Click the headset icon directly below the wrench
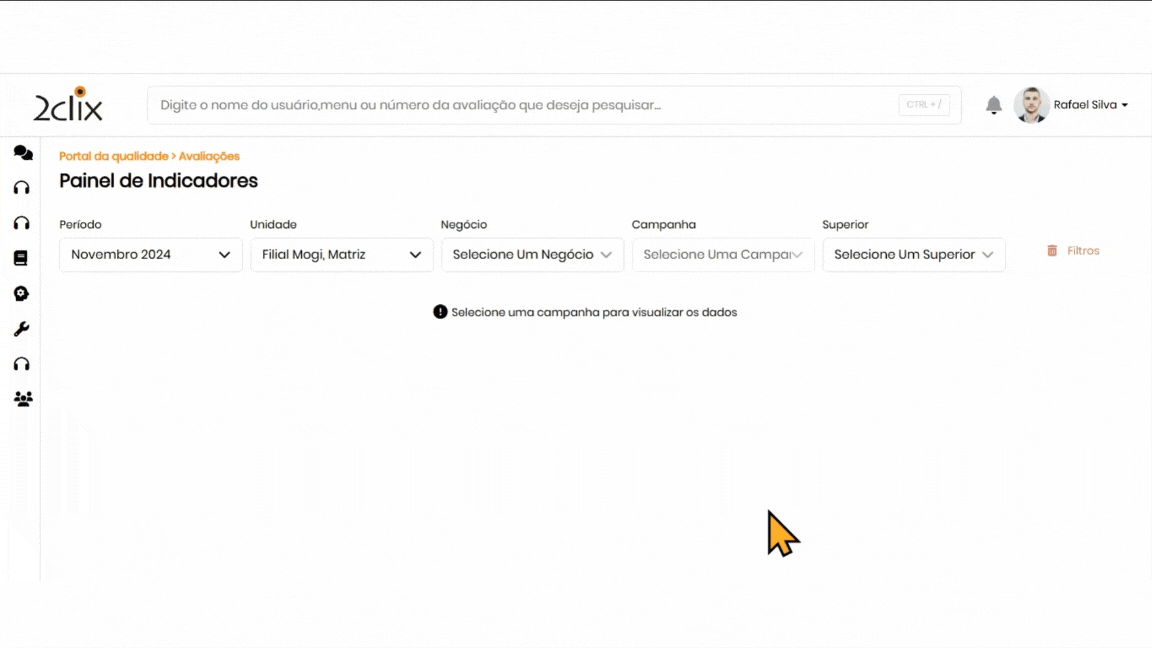This screenshot has height=648, width=1152. 21,364
